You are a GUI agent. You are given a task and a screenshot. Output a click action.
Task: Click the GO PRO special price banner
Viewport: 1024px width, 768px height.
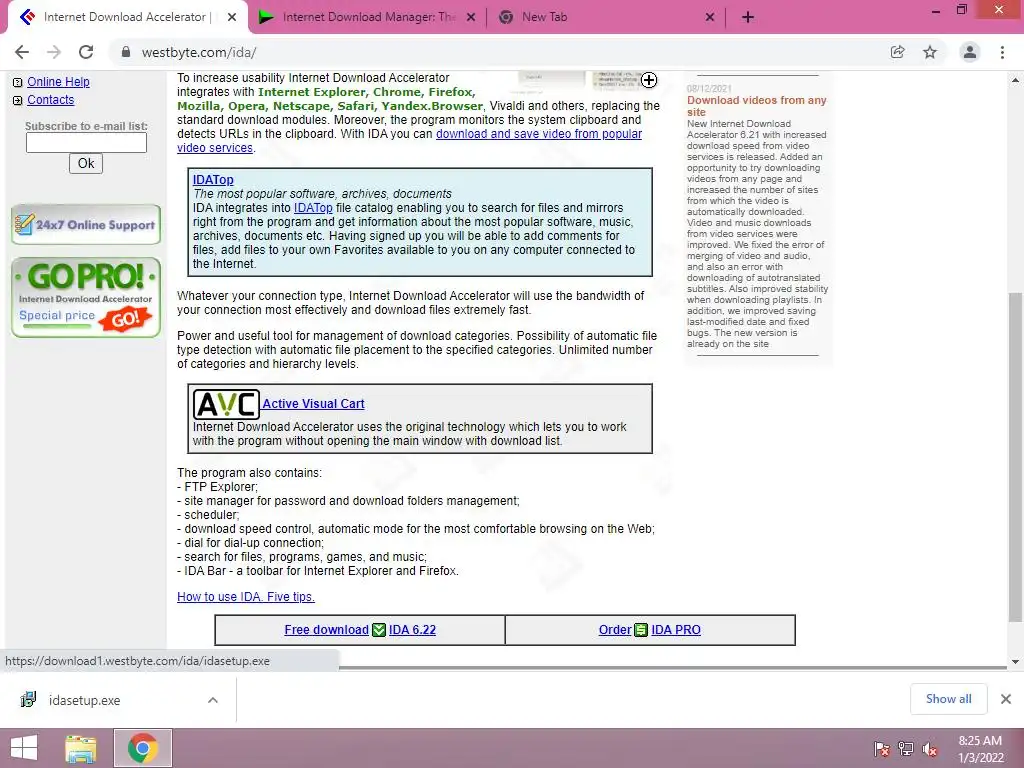coord(86,297)
